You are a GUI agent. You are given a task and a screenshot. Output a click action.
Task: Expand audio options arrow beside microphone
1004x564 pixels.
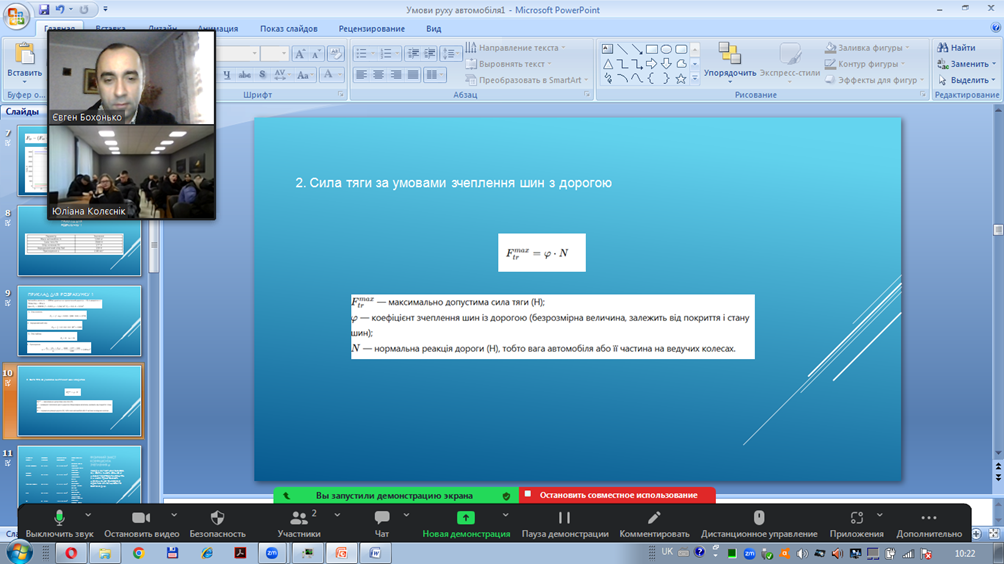pos(88,516)
